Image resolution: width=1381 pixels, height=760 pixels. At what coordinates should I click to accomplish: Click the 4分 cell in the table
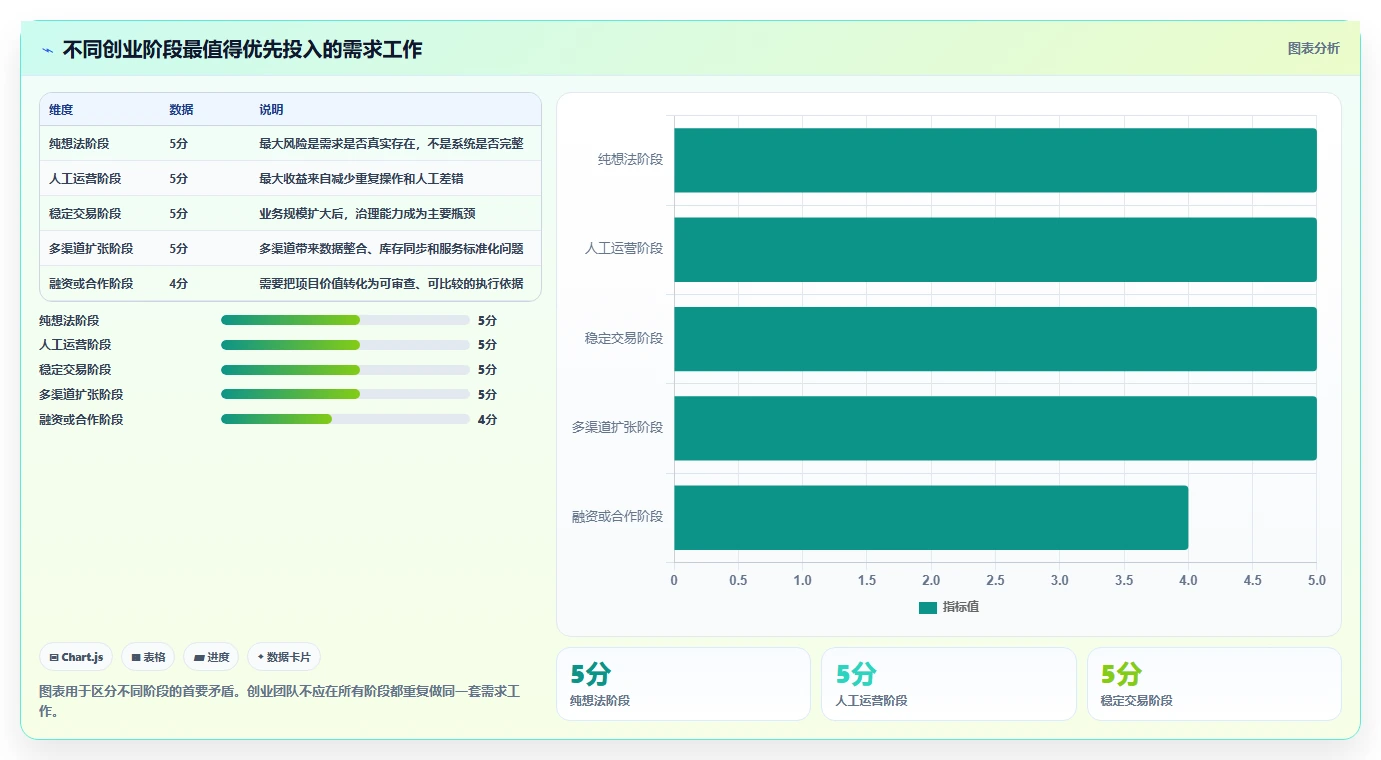point(179,284)
